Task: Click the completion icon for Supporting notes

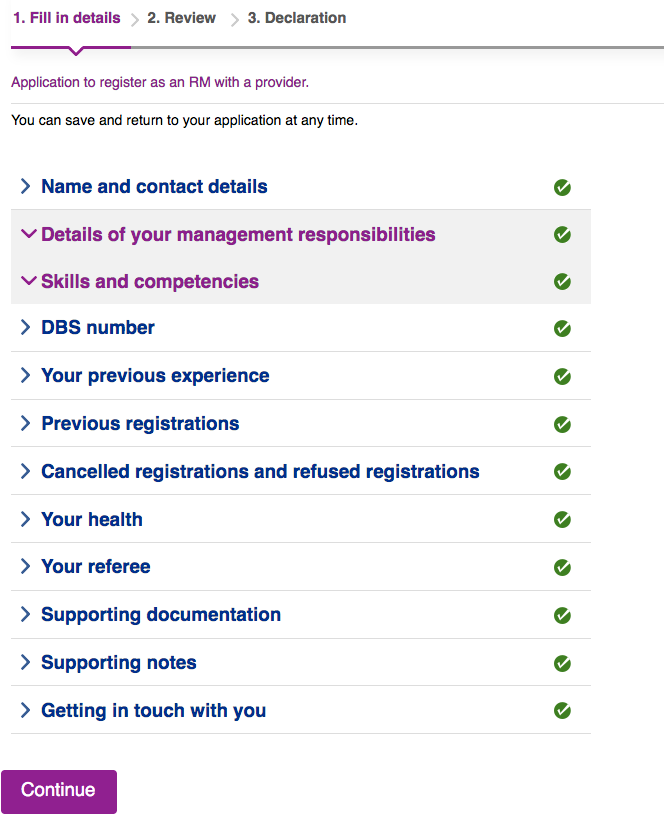Action: (x=562, y=663)
